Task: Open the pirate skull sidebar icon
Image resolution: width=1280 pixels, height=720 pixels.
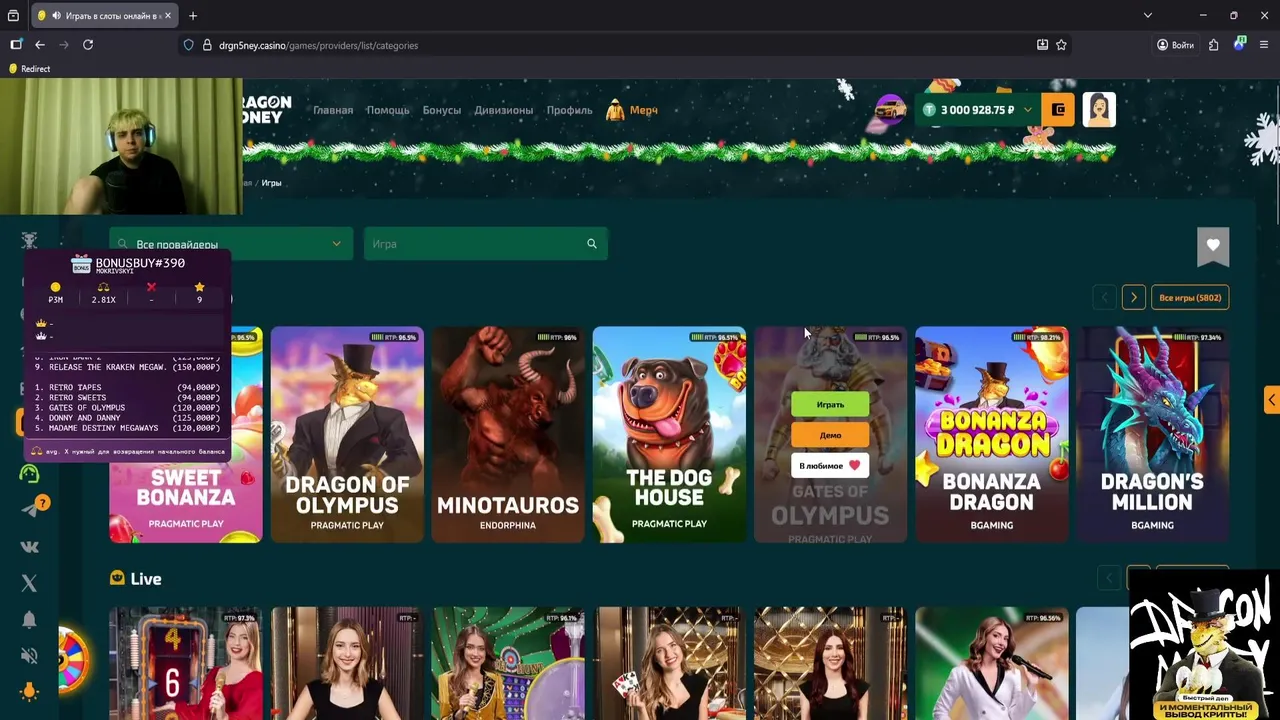Action: (29, 240)
